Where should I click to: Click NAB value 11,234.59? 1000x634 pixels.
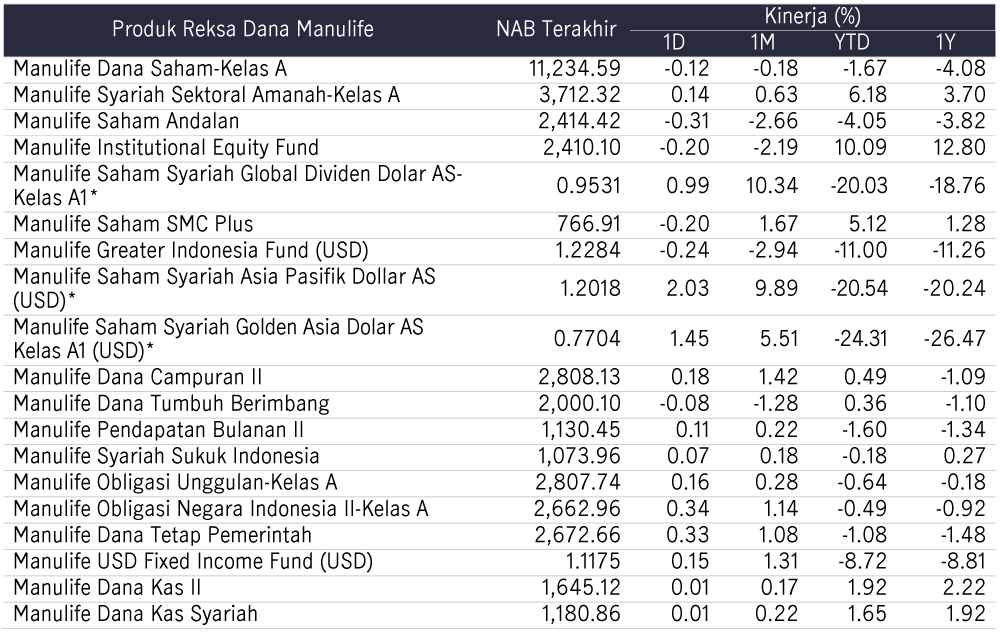pos(575,69)
